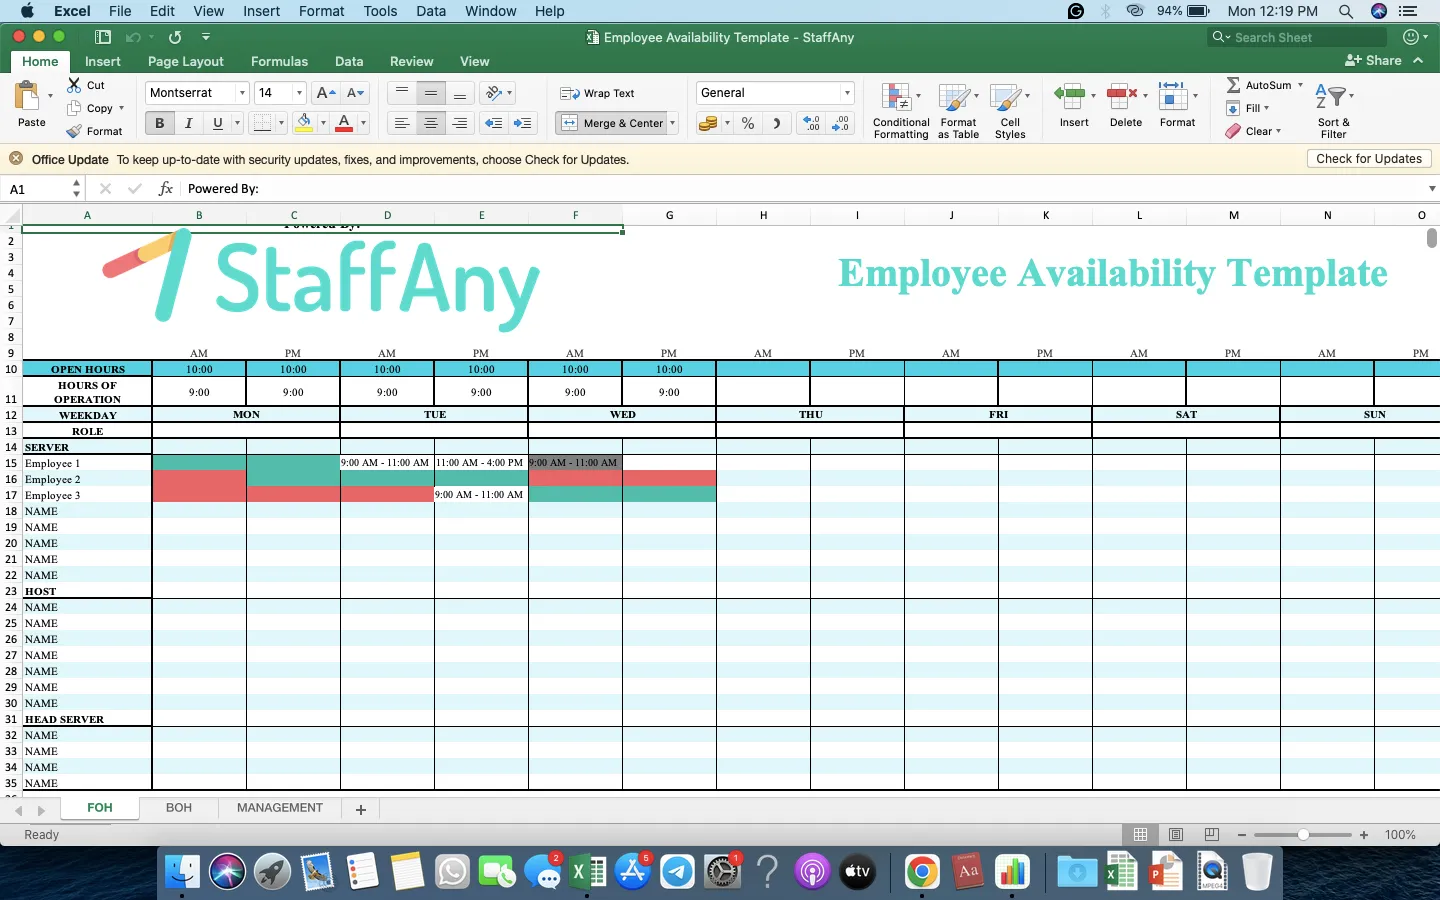This screenshot has width=1440, height=900.
Task: Expand the Fill dropdown
Action: point(1266,108)
